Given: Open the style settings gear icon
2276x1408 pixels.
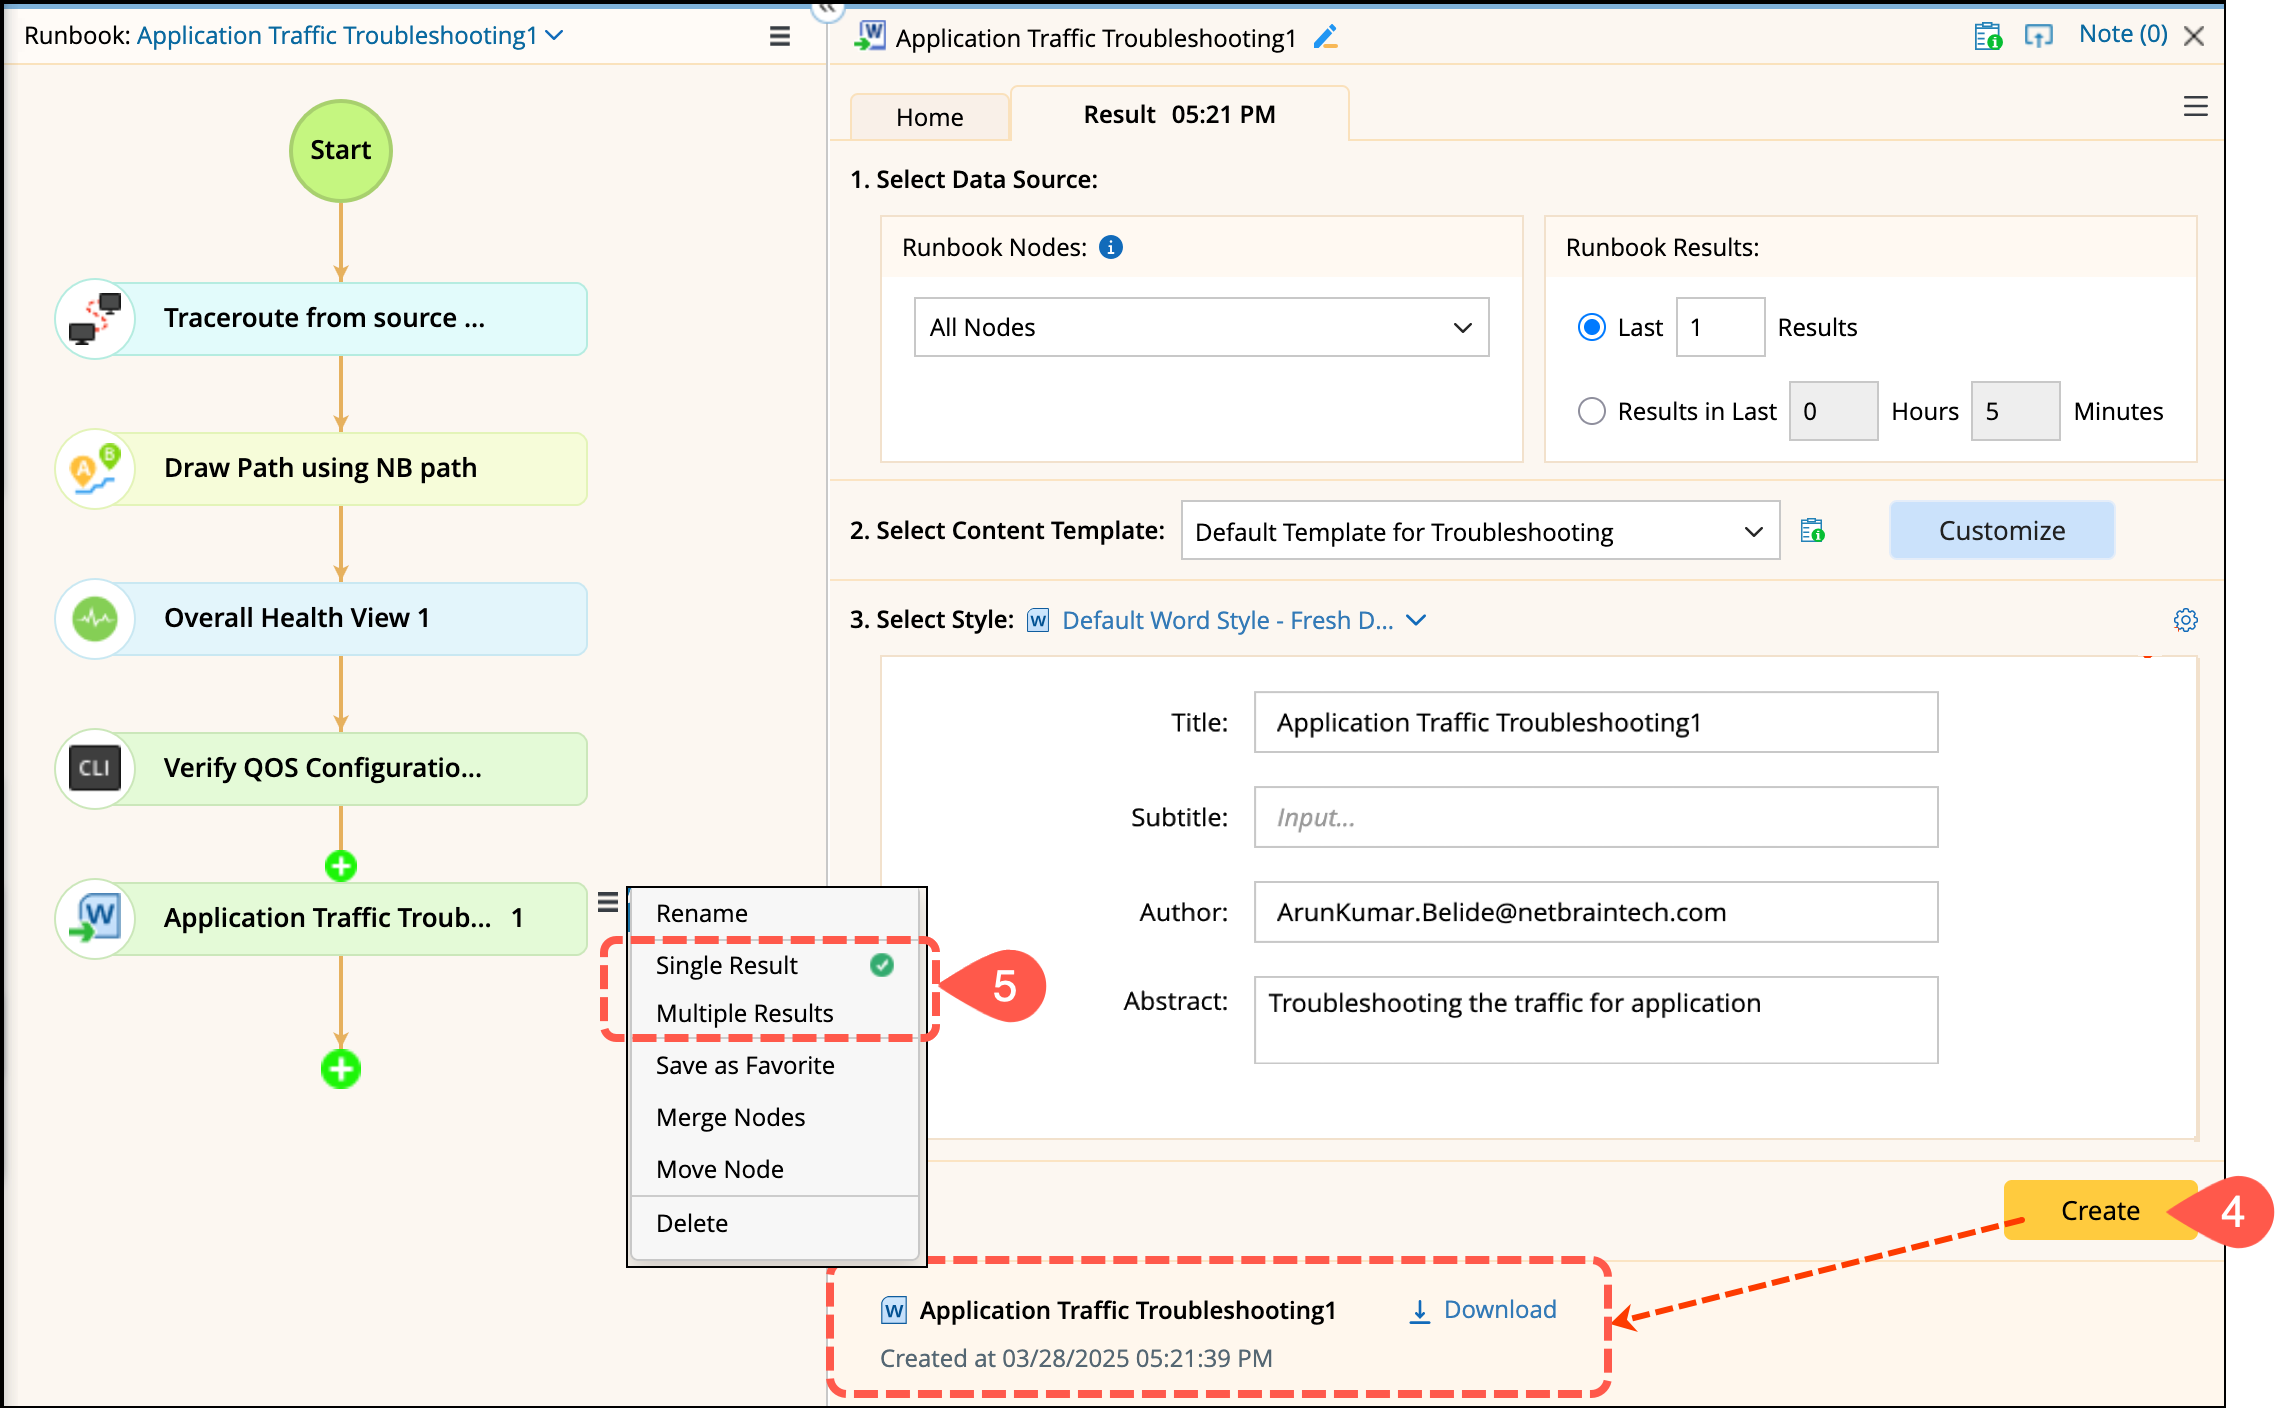Looking at the screenshot, I should coord(2185,620).
